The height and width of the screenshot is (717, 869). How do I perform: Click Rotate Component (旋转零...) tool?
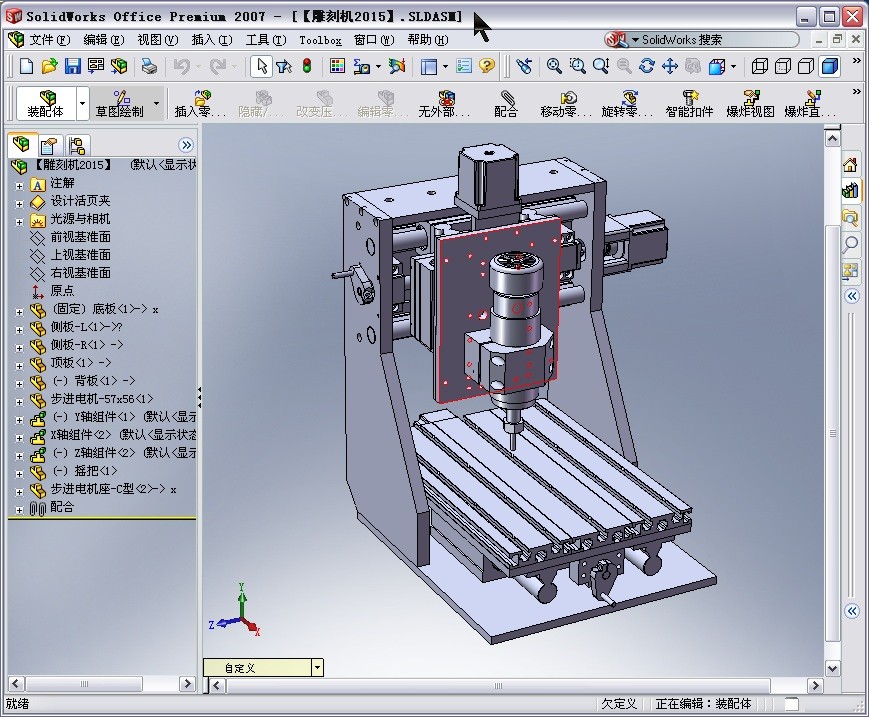coord(627,103)
